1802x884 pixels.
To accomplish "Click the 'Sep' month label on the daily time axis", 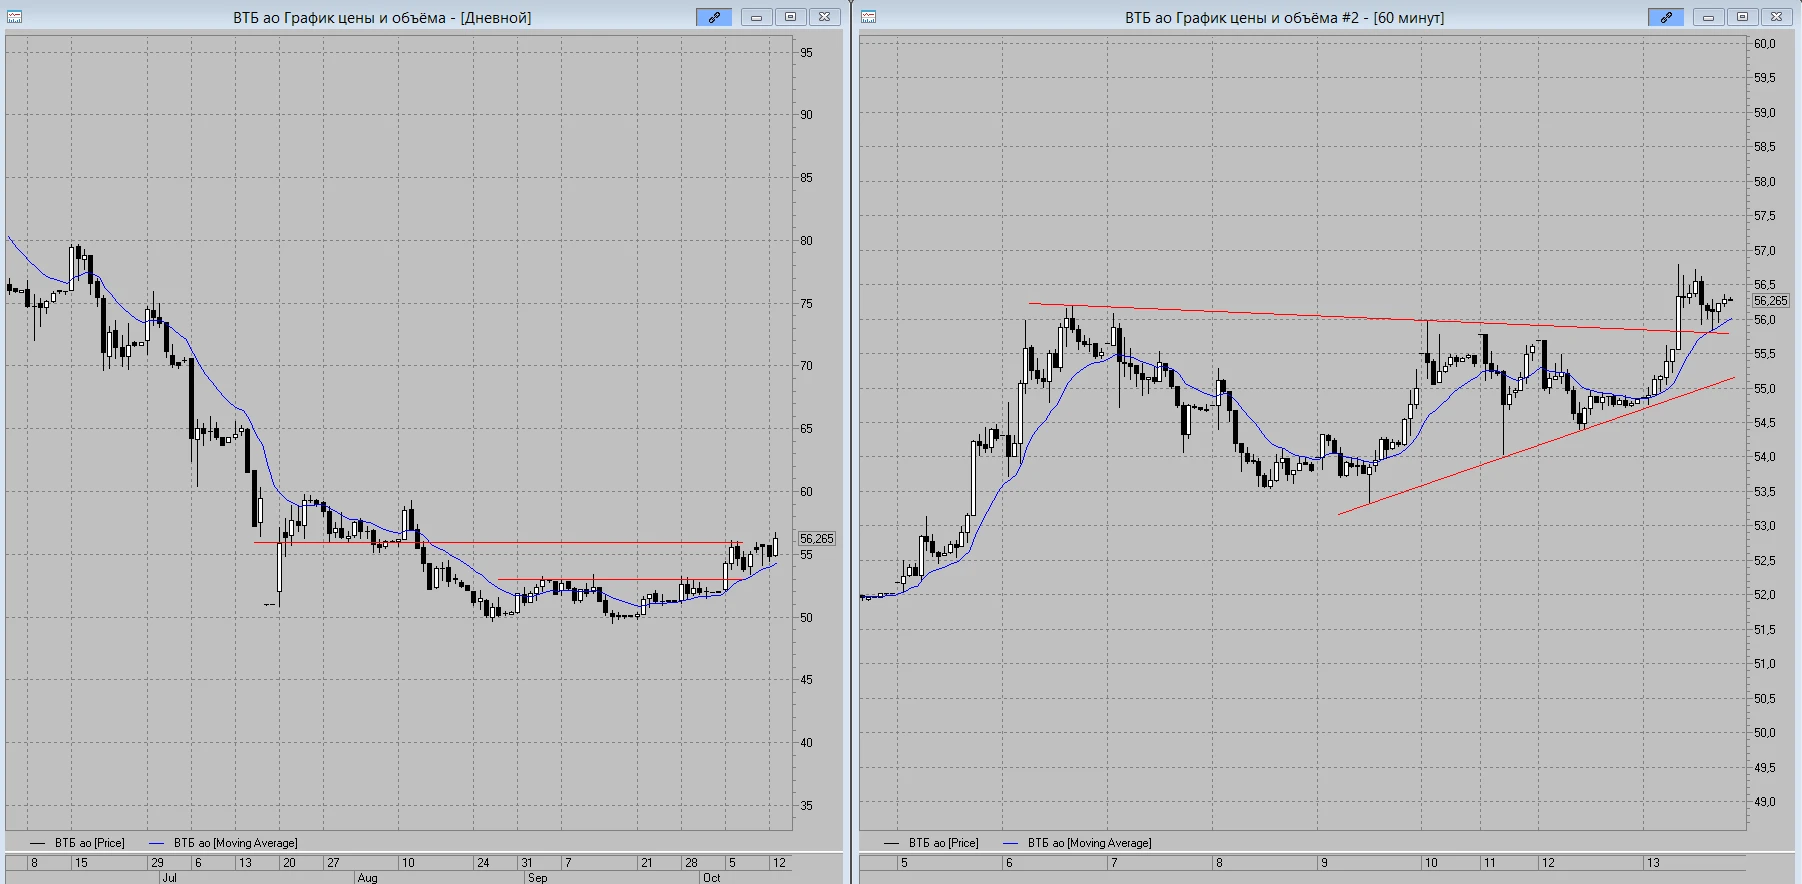I will tap(538, 878).
